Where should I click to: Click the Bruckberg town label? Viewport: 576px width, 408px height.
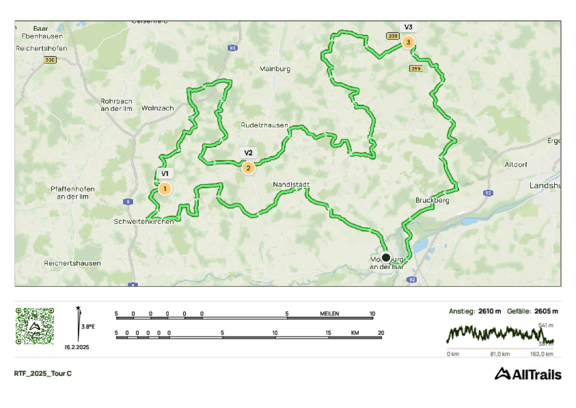click(x=432, y=201)
